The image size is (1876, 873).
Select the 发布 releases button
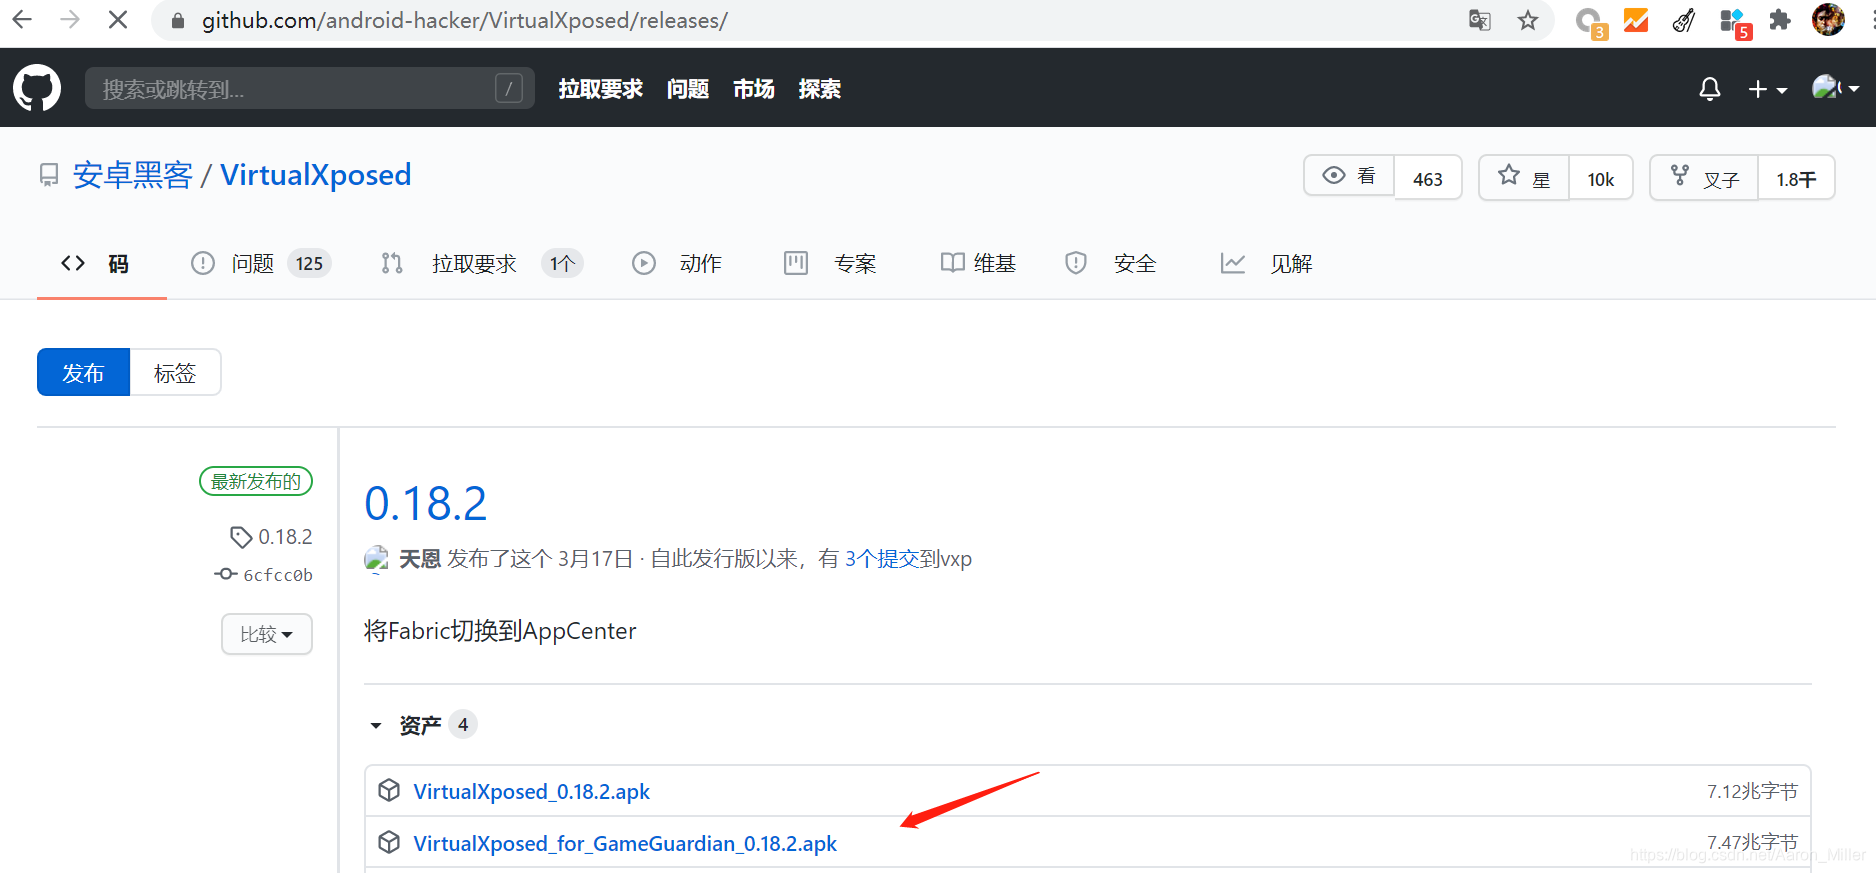83,372
